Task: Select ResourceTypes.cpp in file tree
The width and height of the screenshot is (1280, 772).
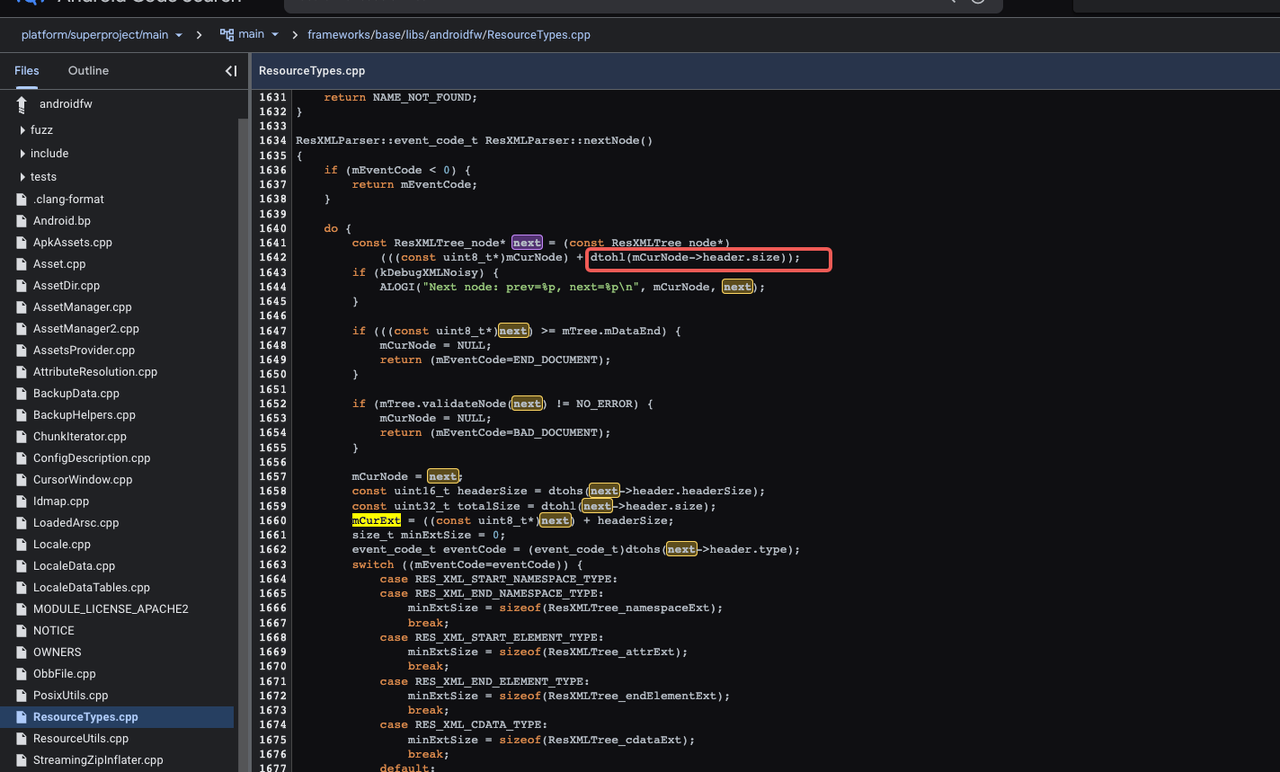Action: click(x=85, y=717)
